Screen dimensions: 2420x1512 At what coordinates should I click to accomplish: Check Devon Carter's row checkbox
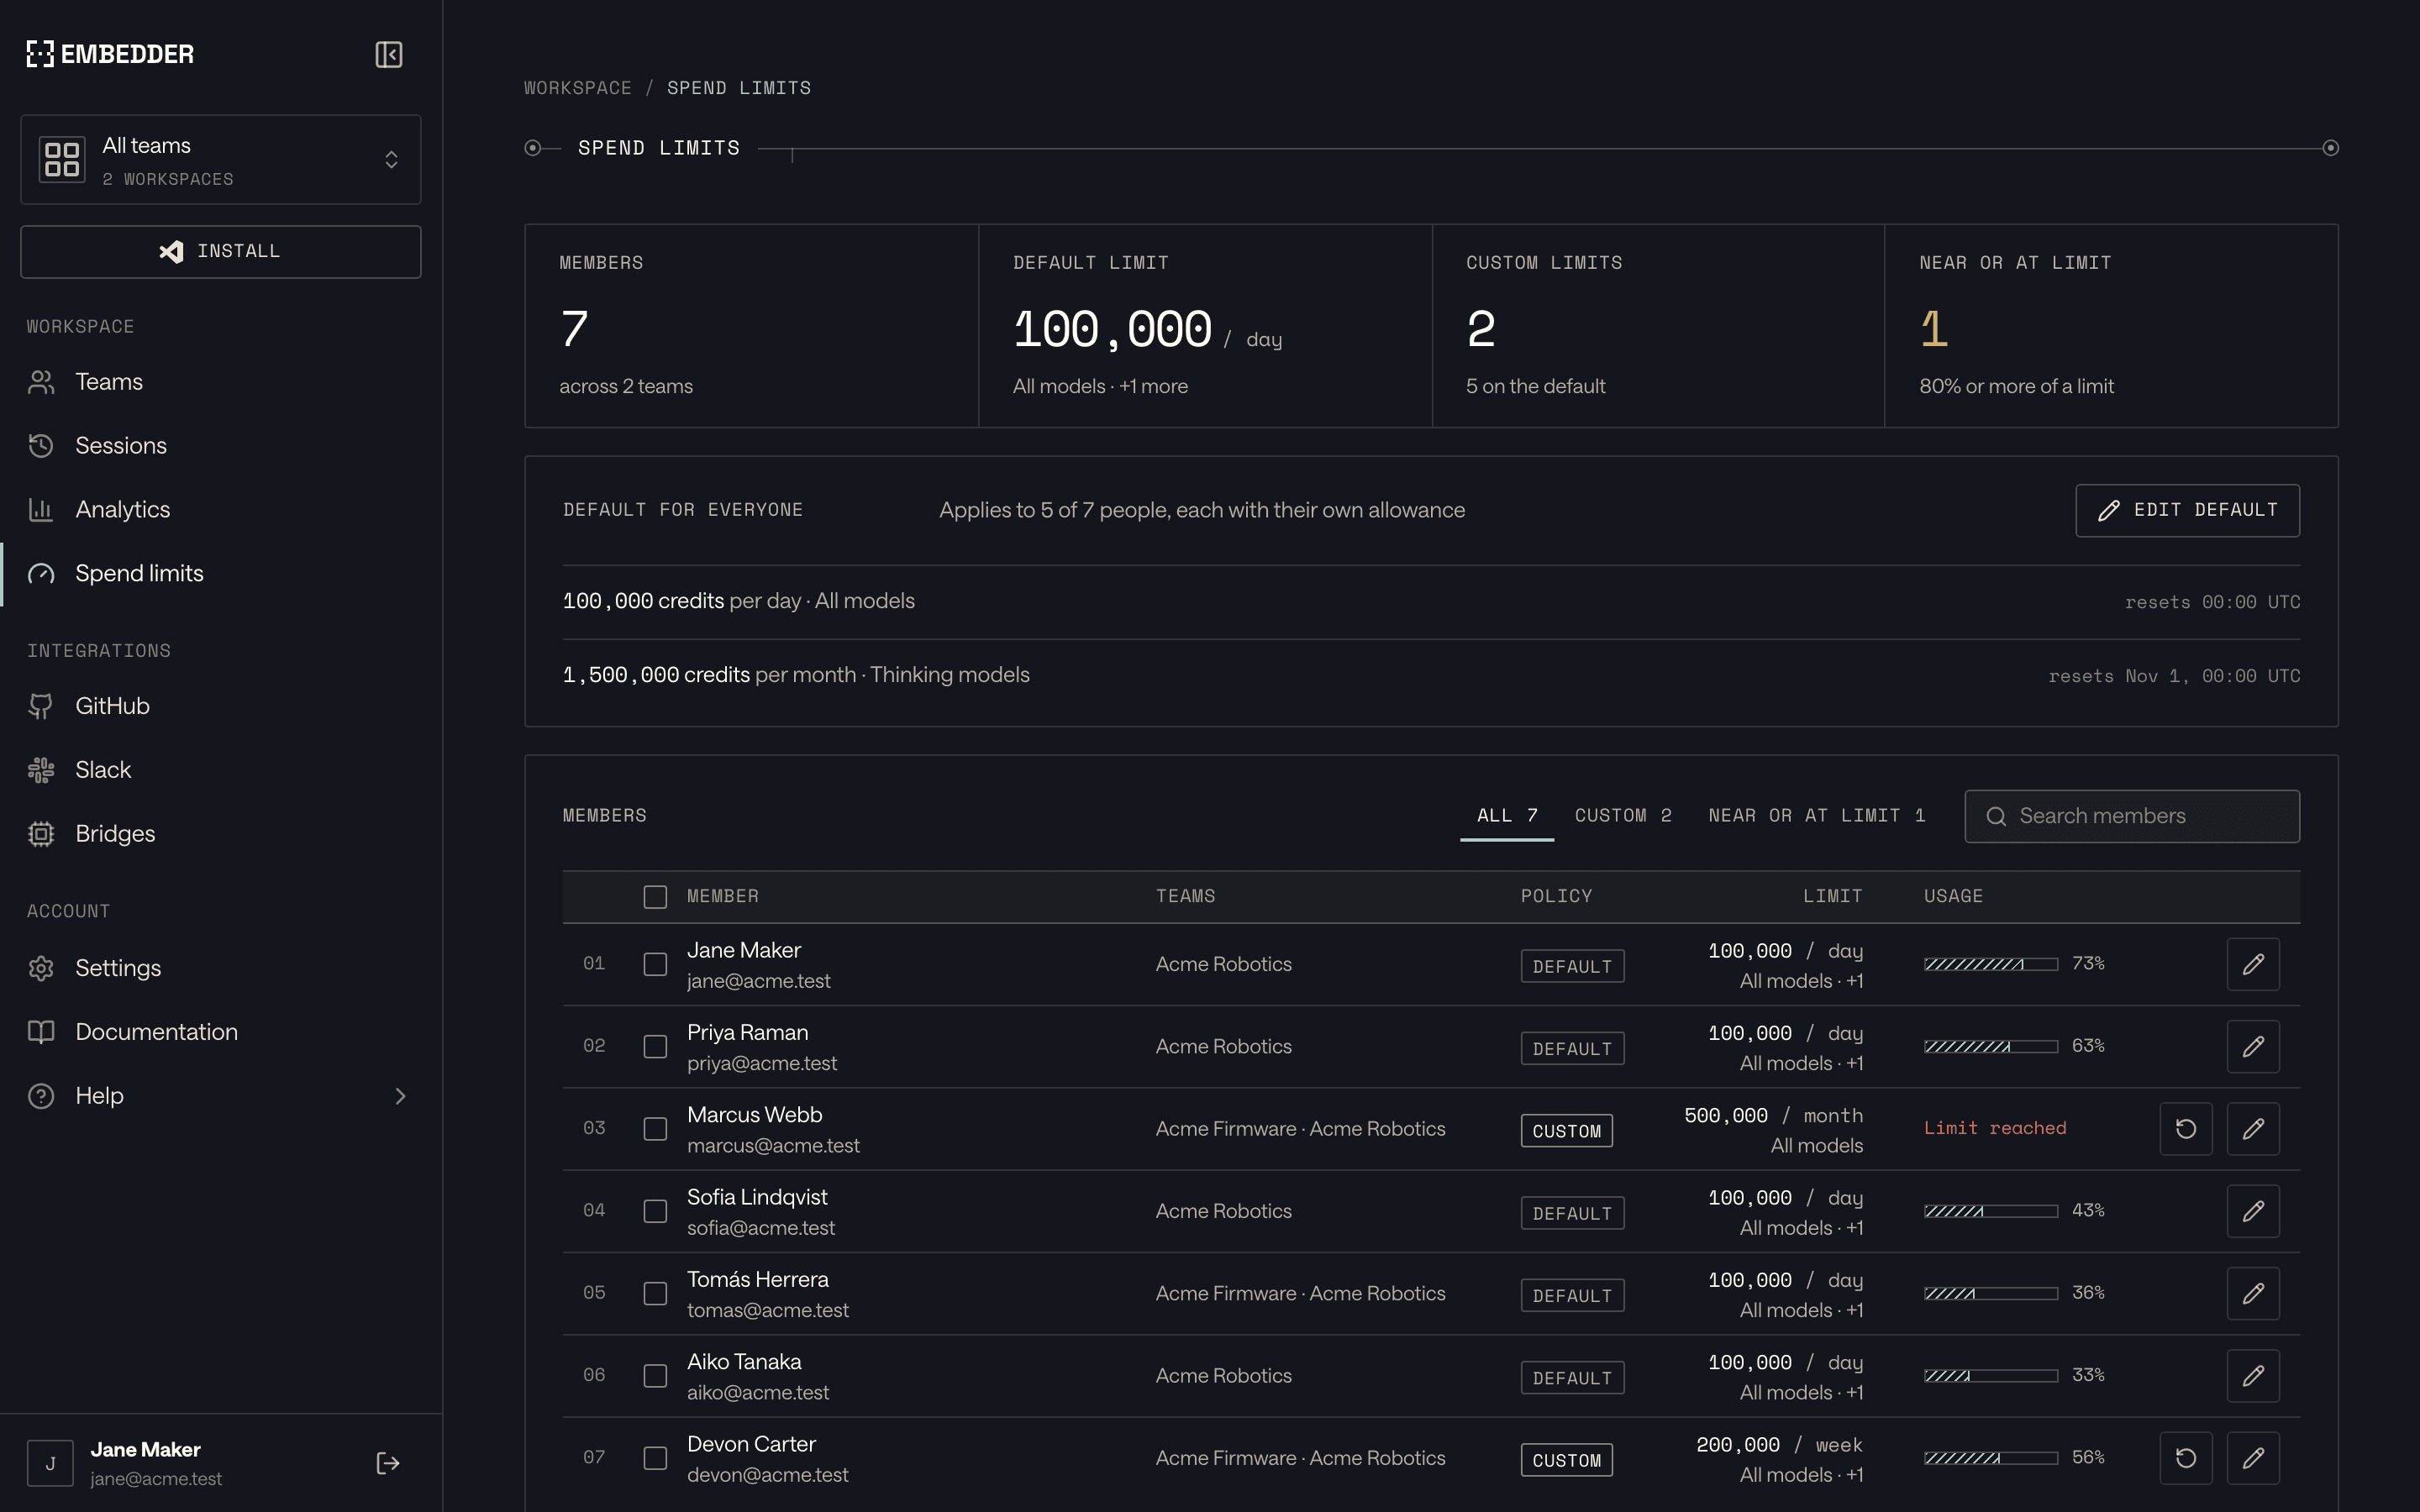655,1458
